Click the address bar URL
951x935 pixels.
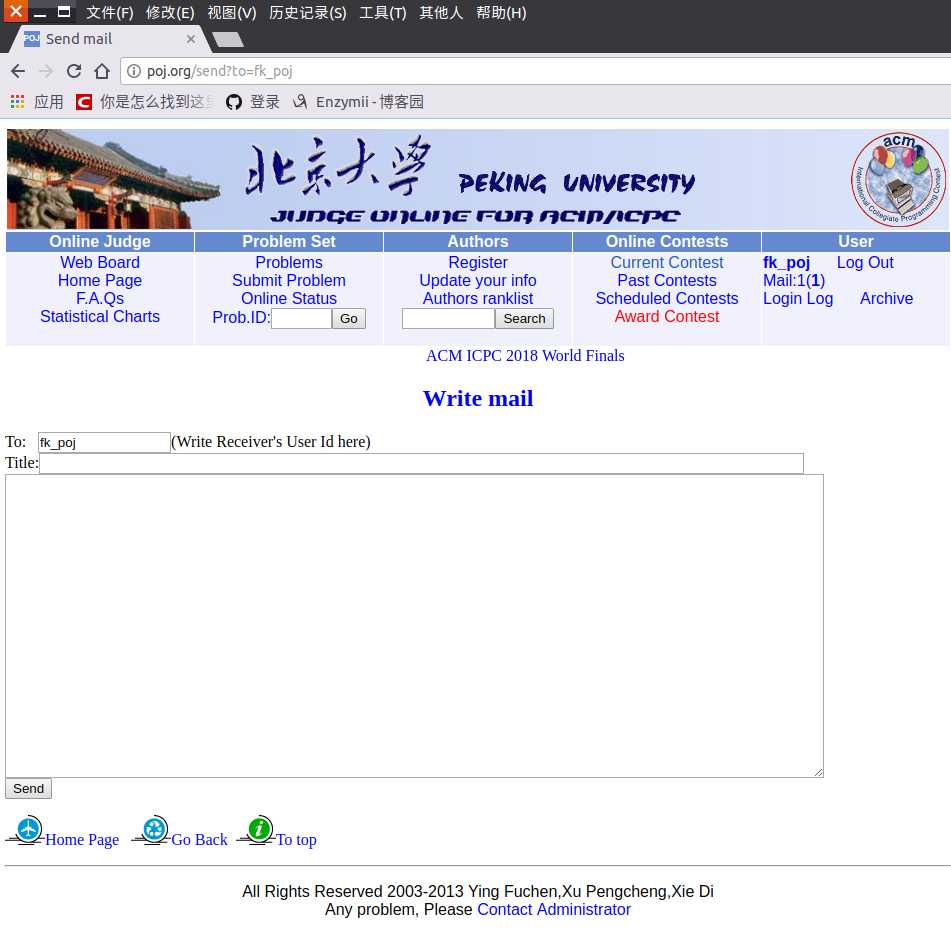[x=220, y=71]
